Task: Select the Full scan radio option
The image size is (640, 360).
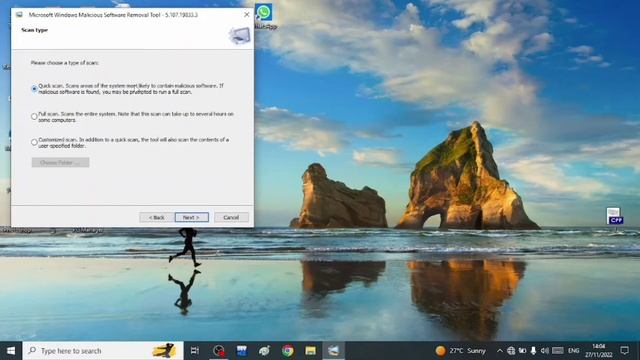Action: pyautogui.click(x=34, y=116)
